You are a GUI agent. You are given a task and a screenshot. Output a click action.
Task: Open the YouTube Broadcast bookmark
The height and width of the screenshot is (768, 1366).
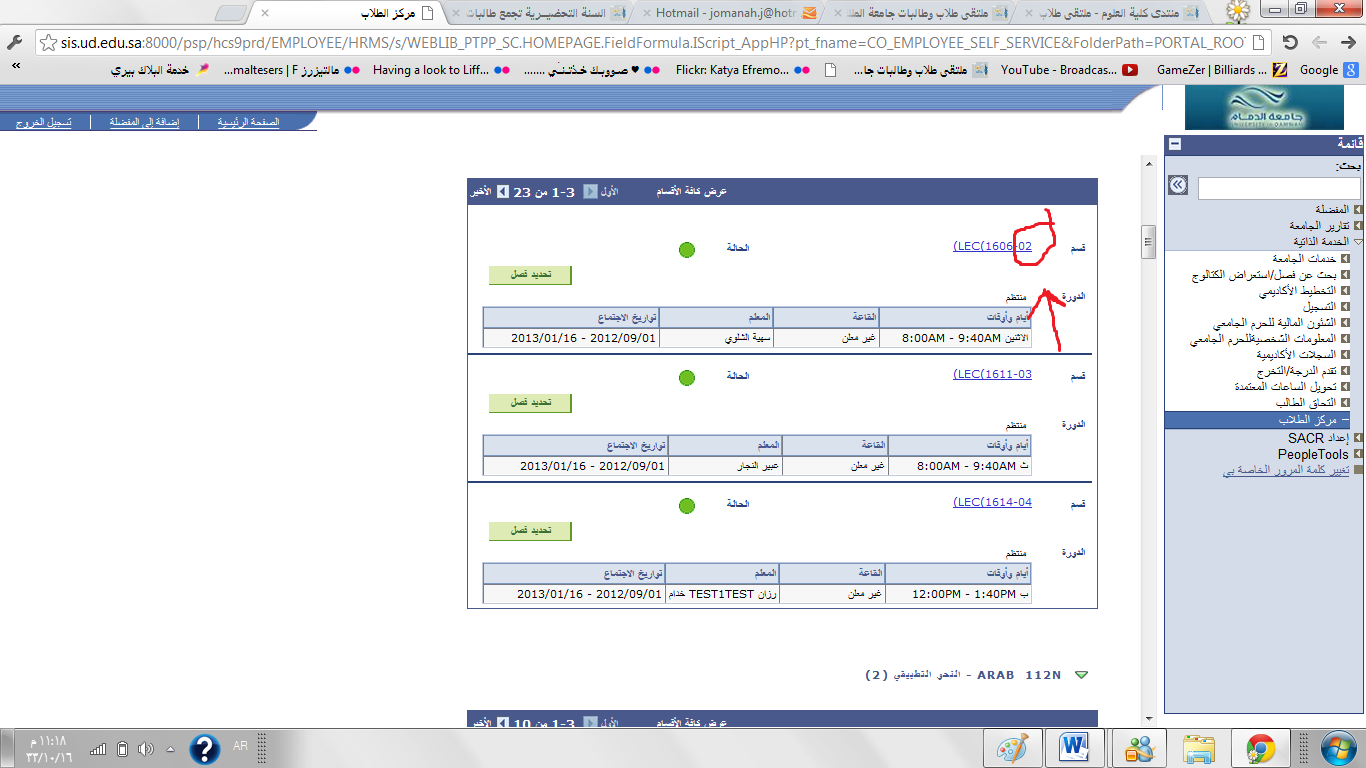coord(1070,70)
